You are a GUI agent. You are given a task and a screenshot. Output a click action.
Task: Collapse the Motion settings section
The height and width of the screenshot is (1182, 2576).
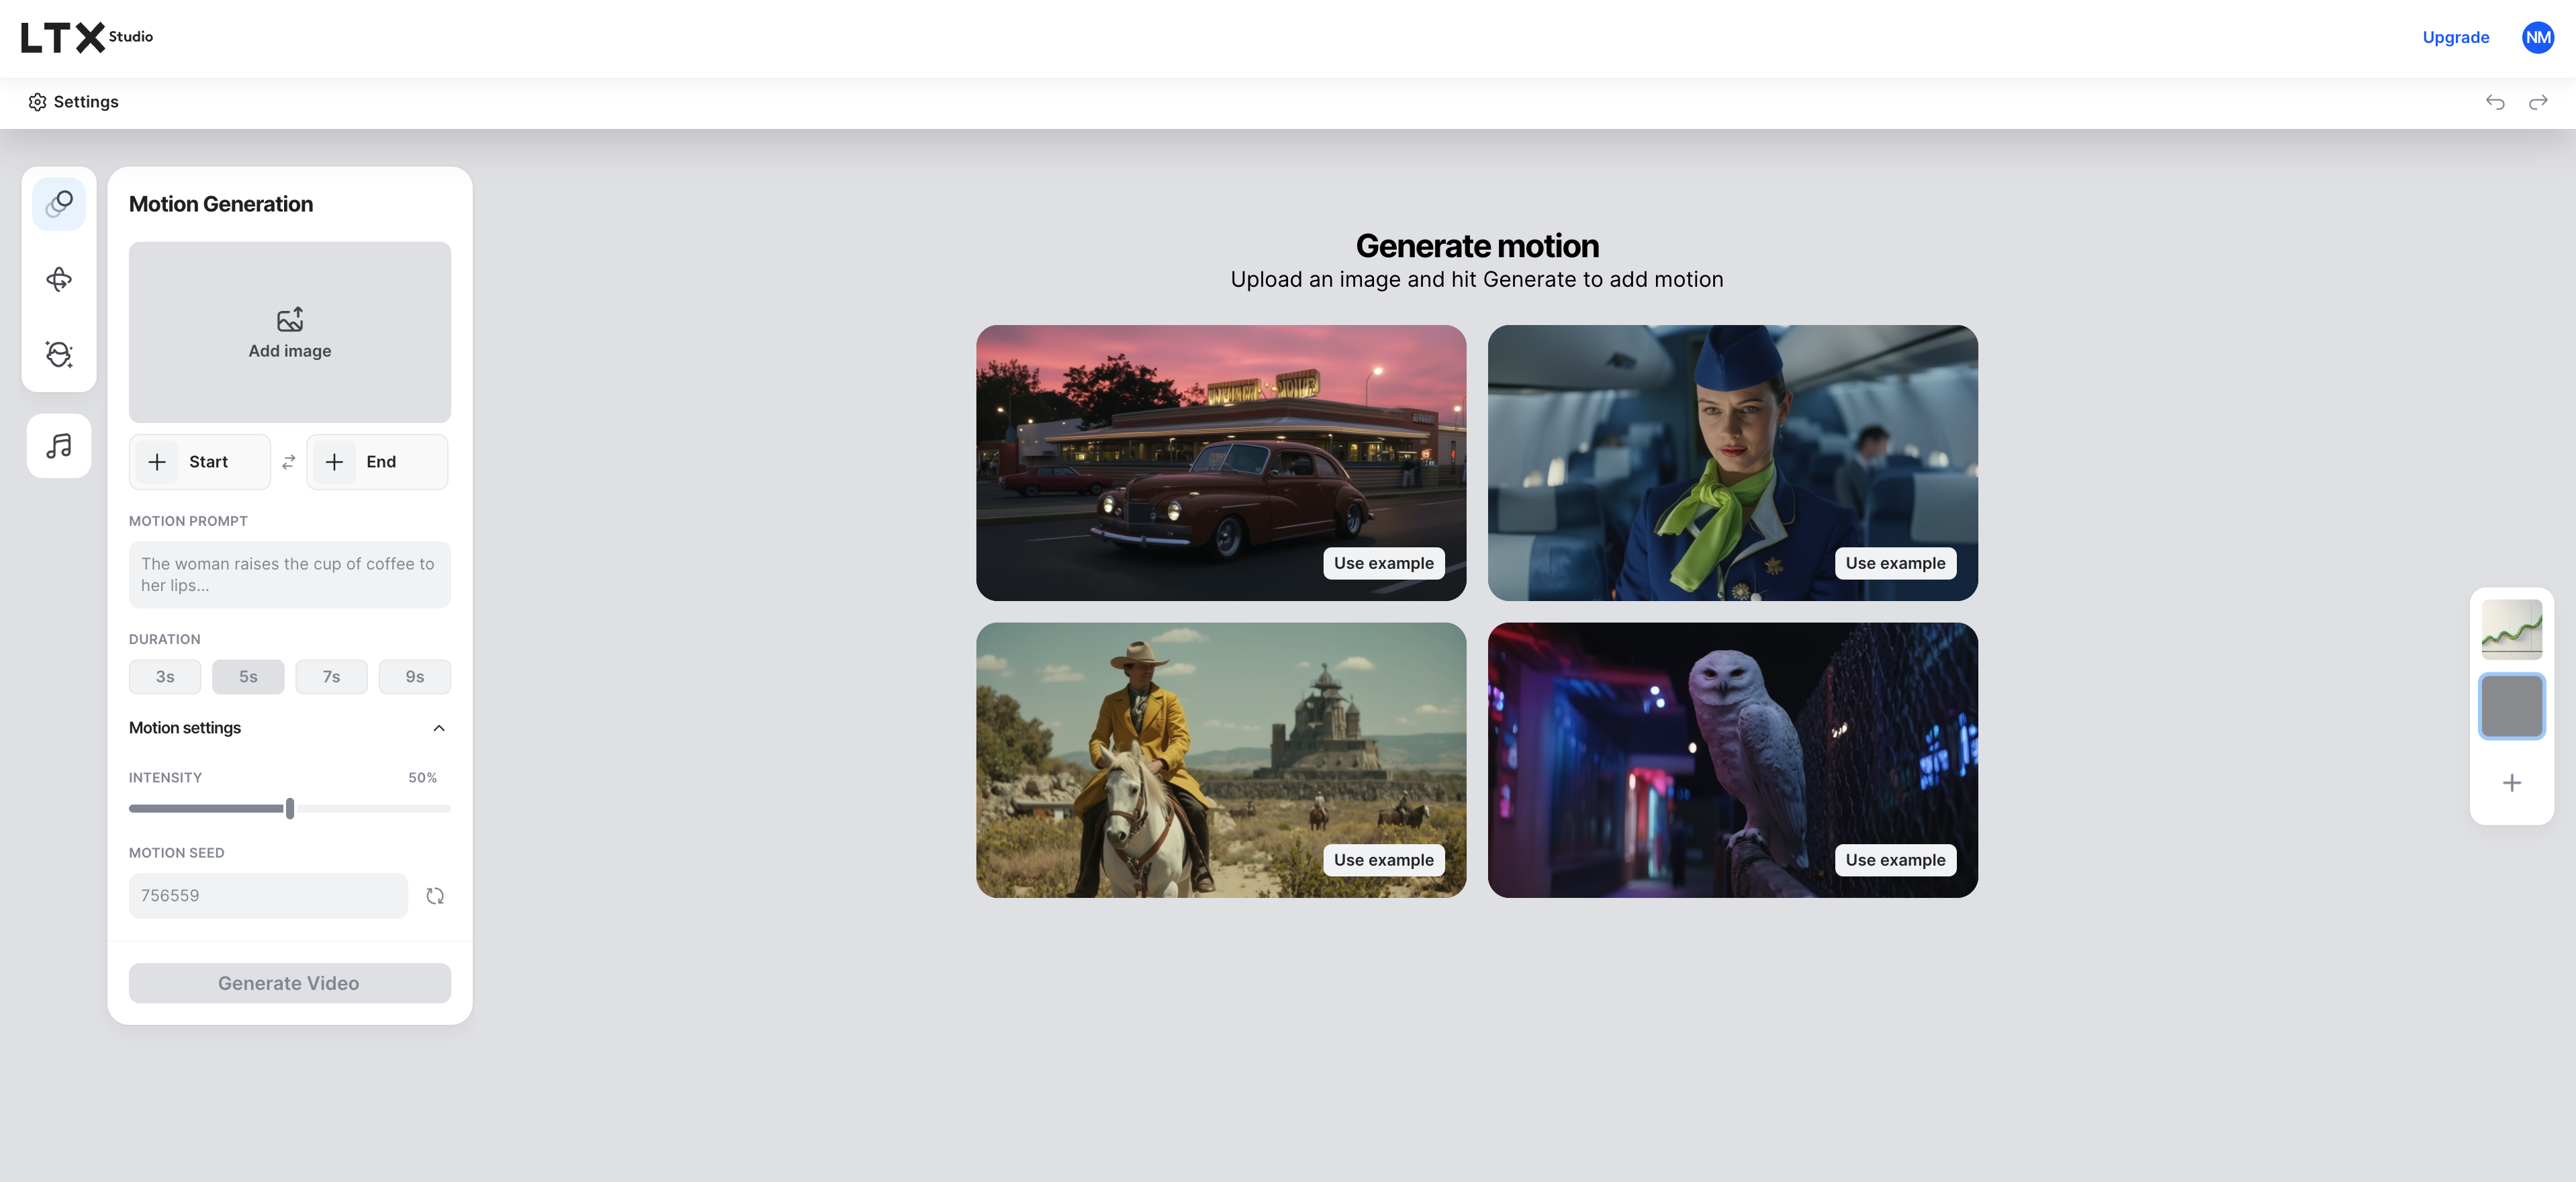(x=438, y=728)
